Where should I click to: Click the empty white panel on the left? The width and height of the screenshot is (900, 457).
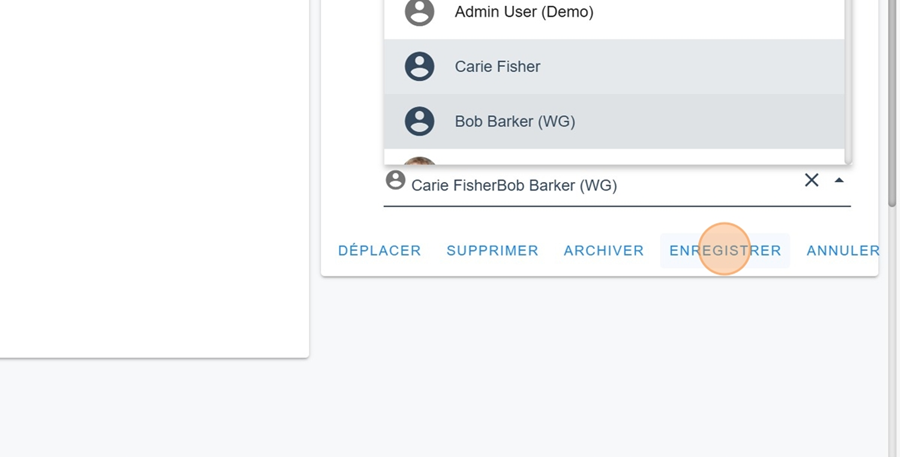click(x=154, y=178)
